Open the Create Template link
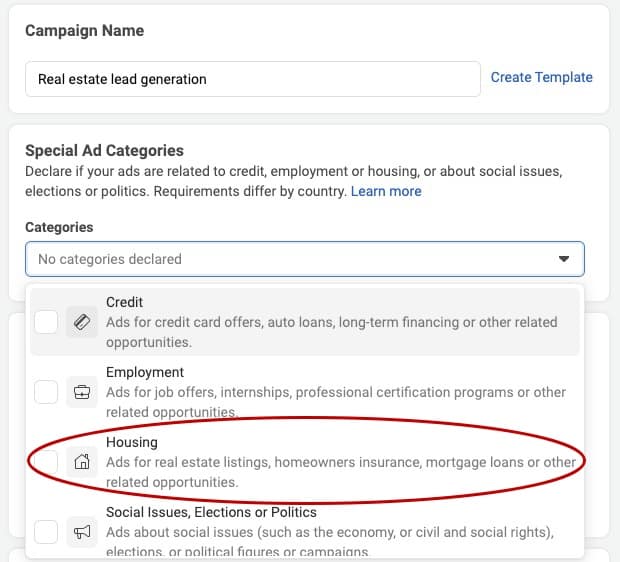Viewport: 620px width, 562px height. 541,77
